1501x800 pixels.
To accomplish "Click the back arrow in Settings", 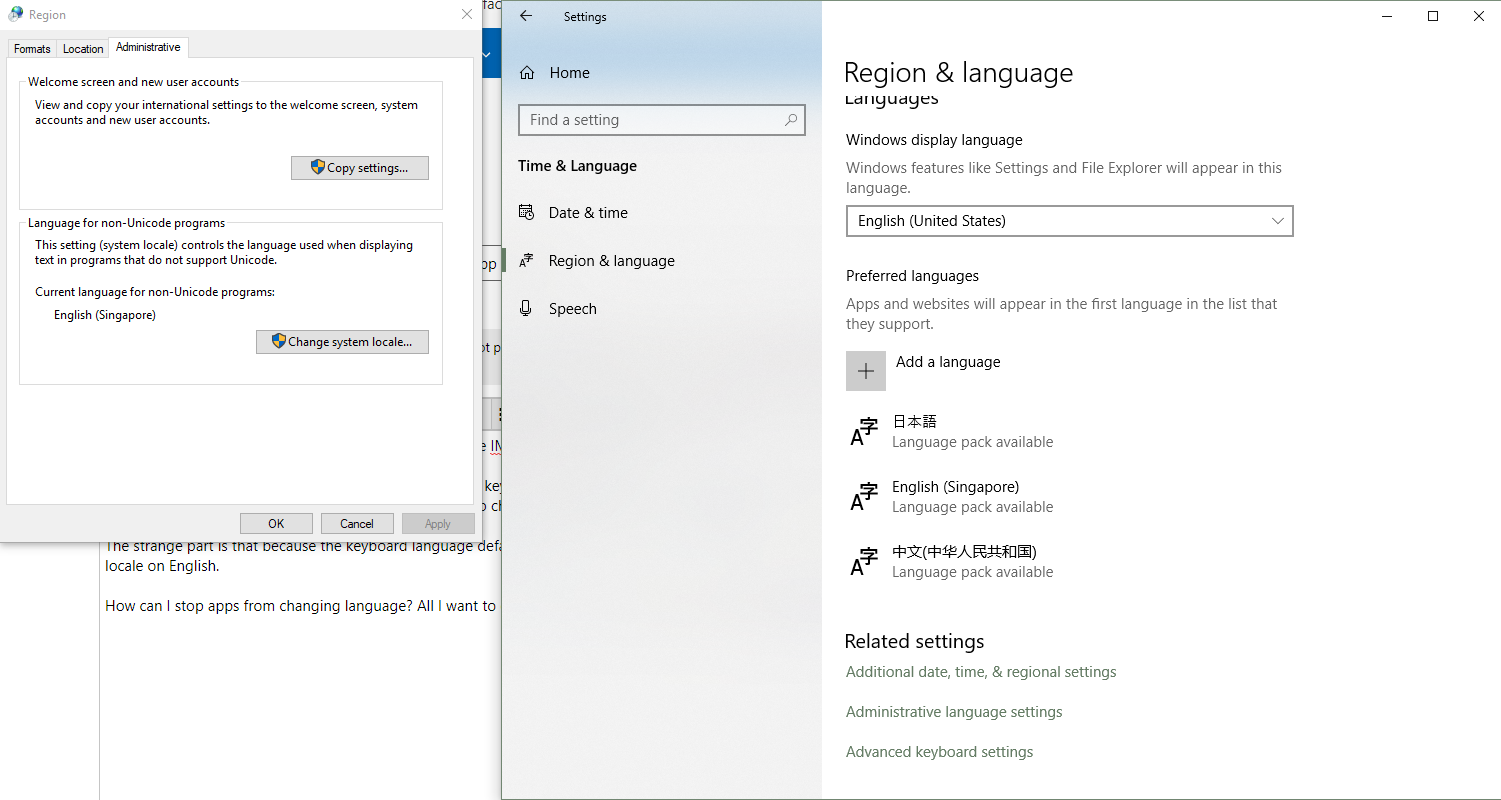I will point(526,16).
